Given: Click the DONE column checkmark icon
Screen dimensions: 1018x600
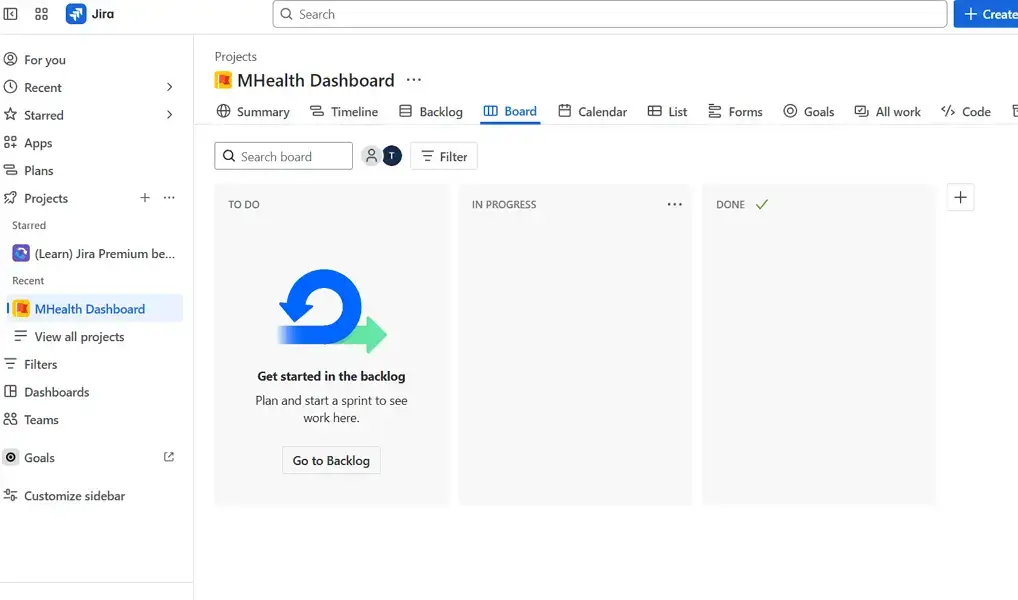Looking at the screenshot, I should 762,204.
